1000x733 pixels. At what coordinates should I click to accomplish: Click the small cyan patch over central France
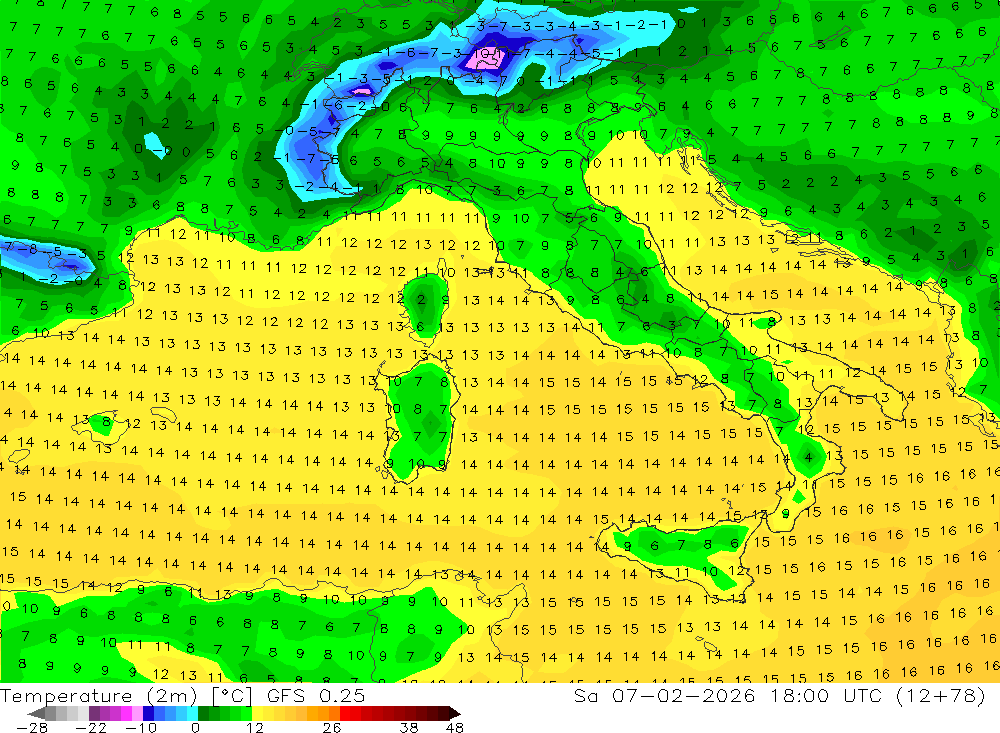coord(154,145)
